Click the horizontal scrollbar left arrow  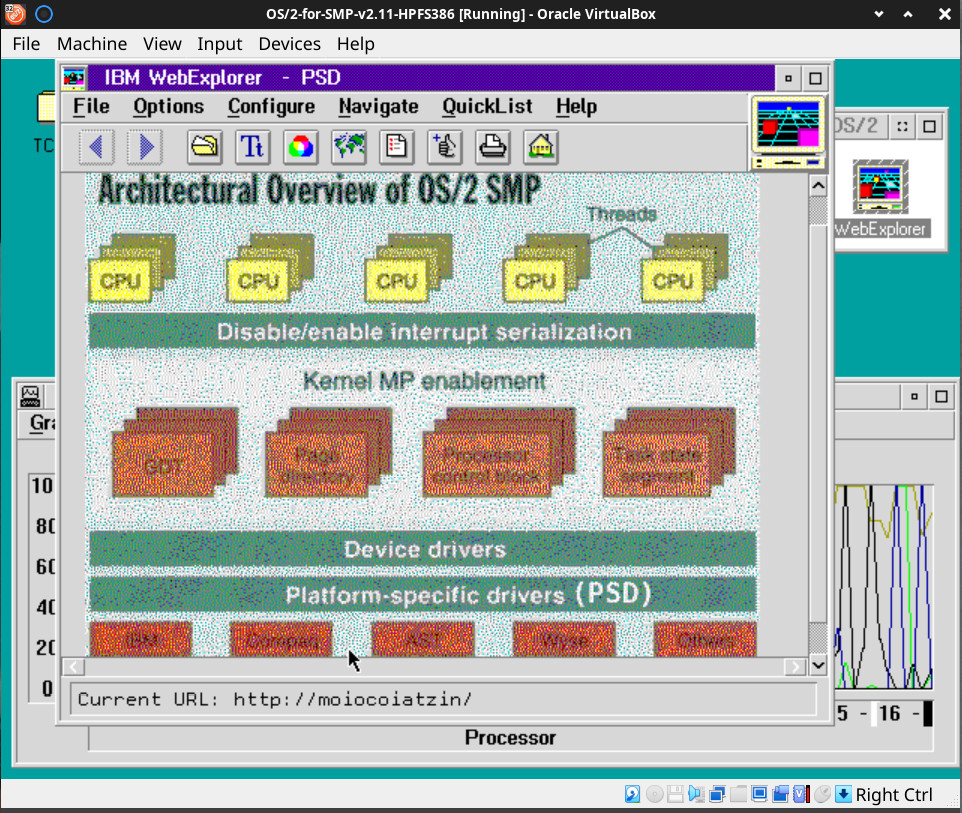pos(74,666)
